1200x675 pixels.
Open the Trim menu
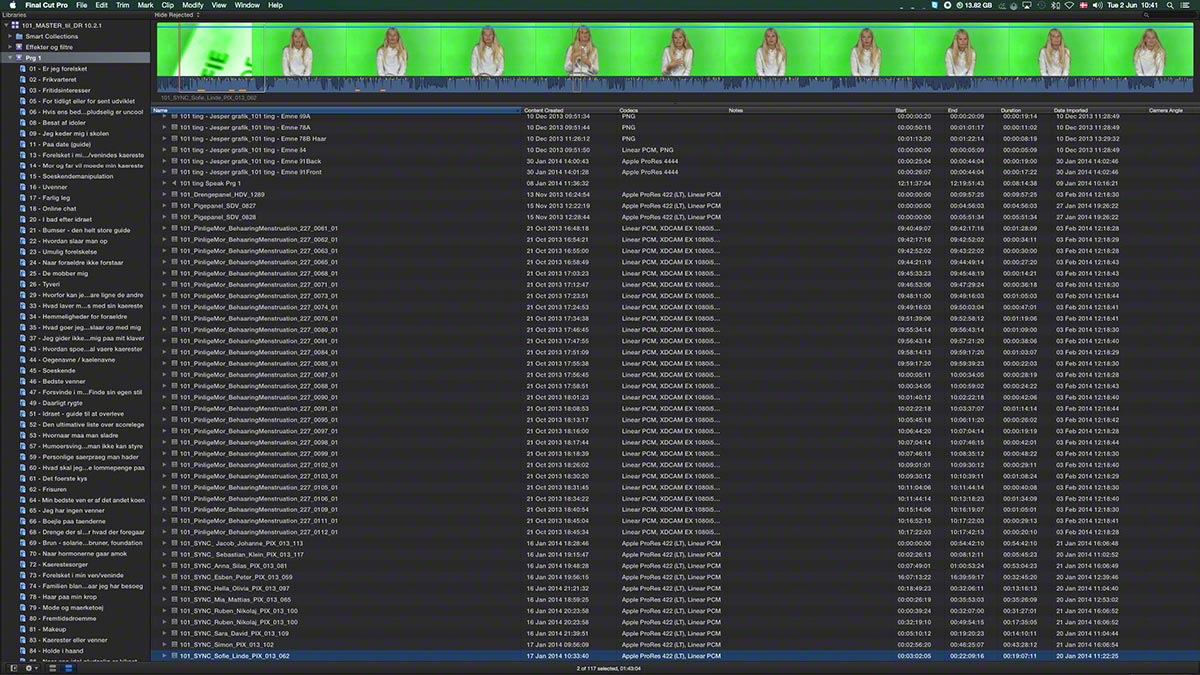pos(122,5)
